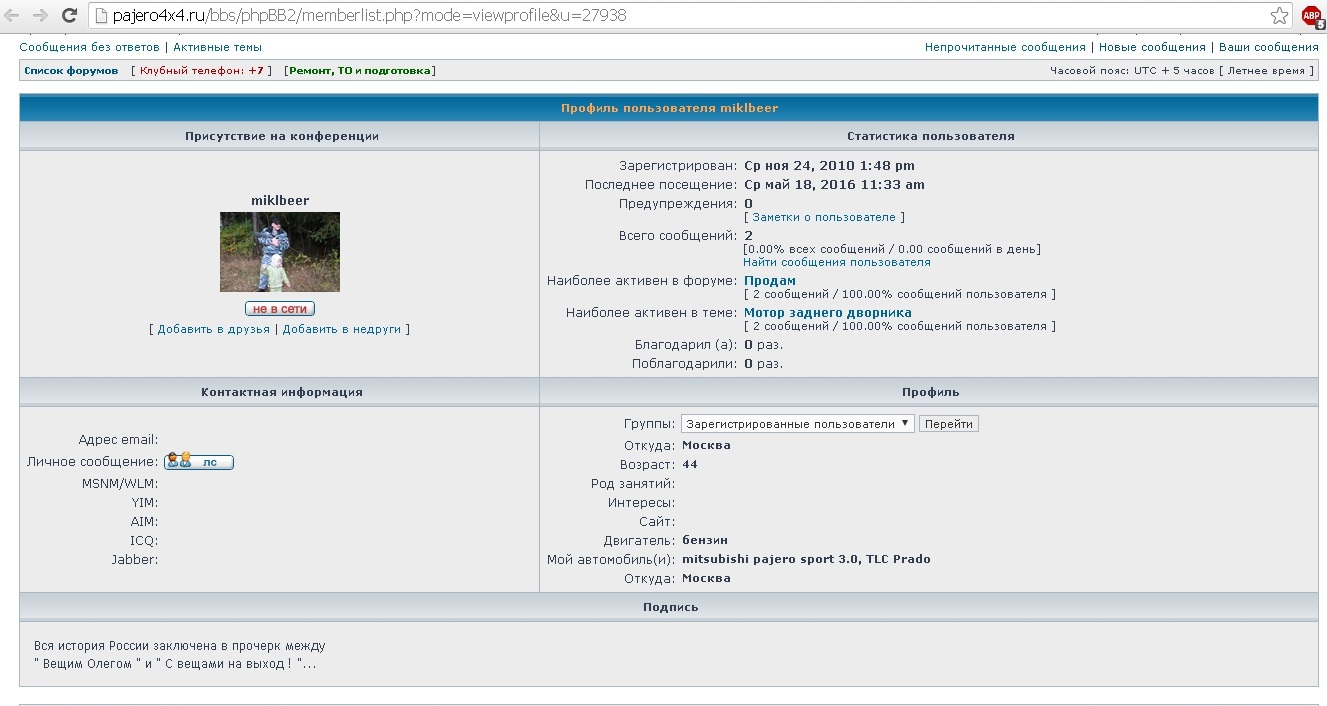Click timezone text 'Часовой пояс: UTC + 5 часов'
The width and height of the screenshot is (1327, 706).
click(1132, 71)
